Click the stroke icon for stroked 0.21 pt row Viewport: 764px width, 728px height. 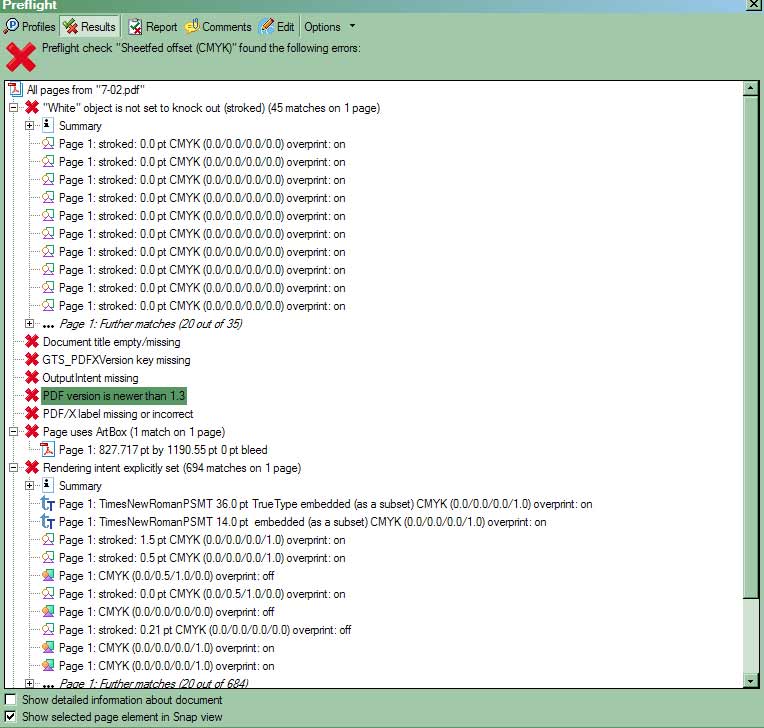pyautogui.click(x=48, y=630)
